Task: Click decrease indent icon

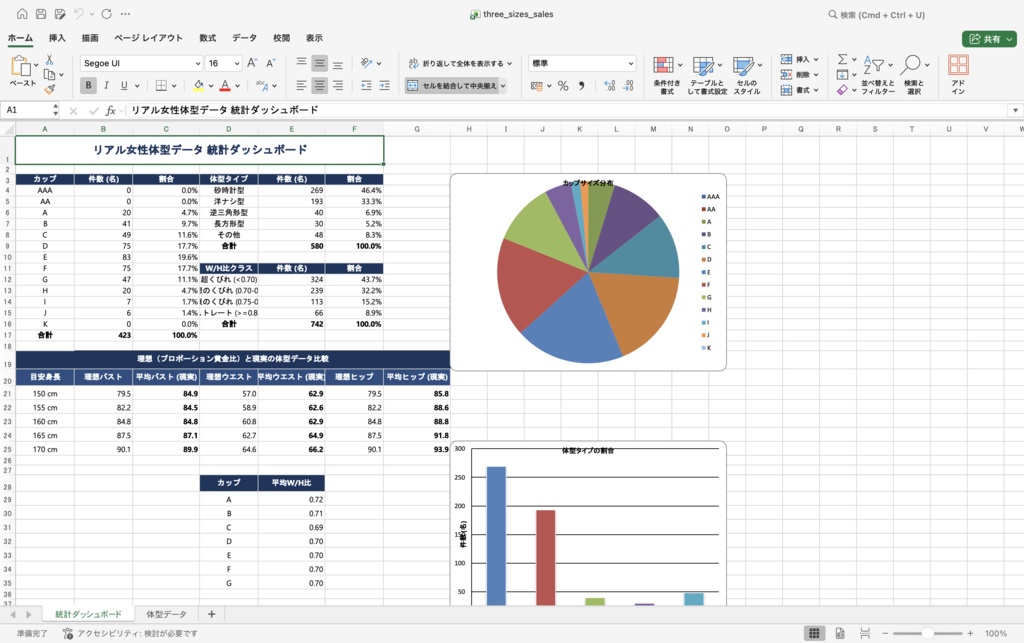Action: click(366, 86)
